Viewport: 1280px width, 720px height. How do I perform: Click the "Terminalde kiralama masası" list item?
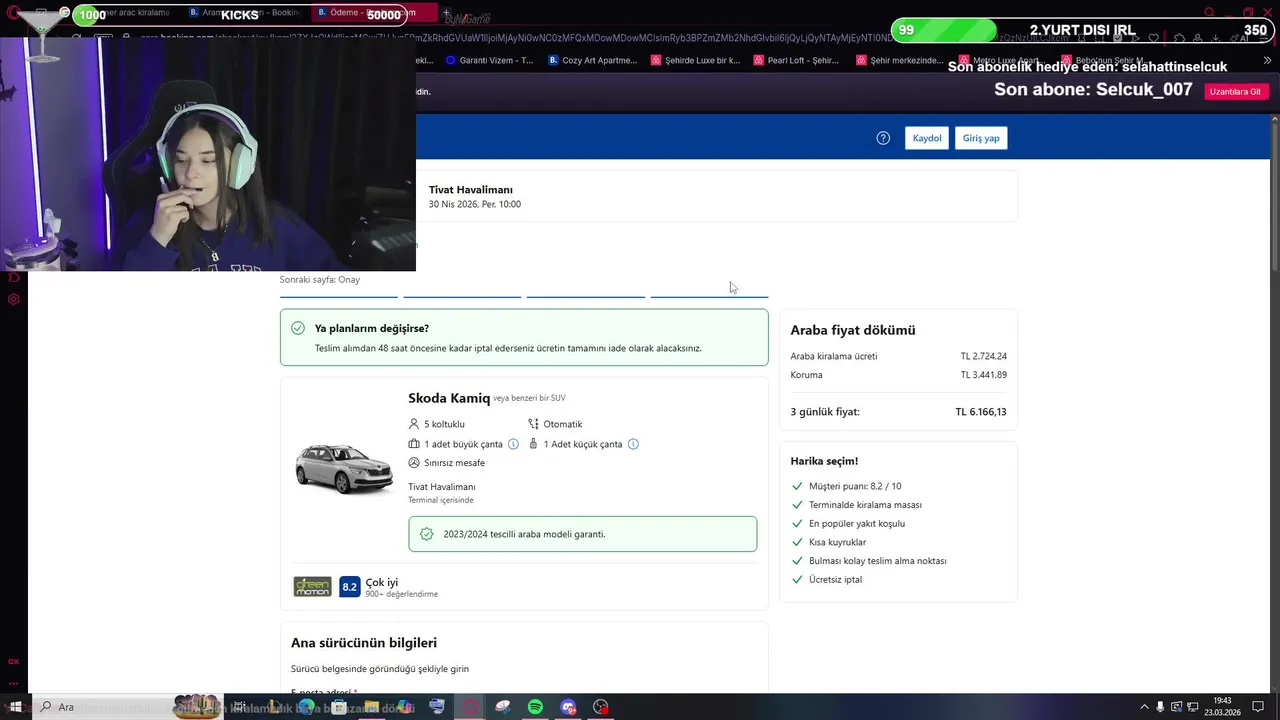(865, 505)
